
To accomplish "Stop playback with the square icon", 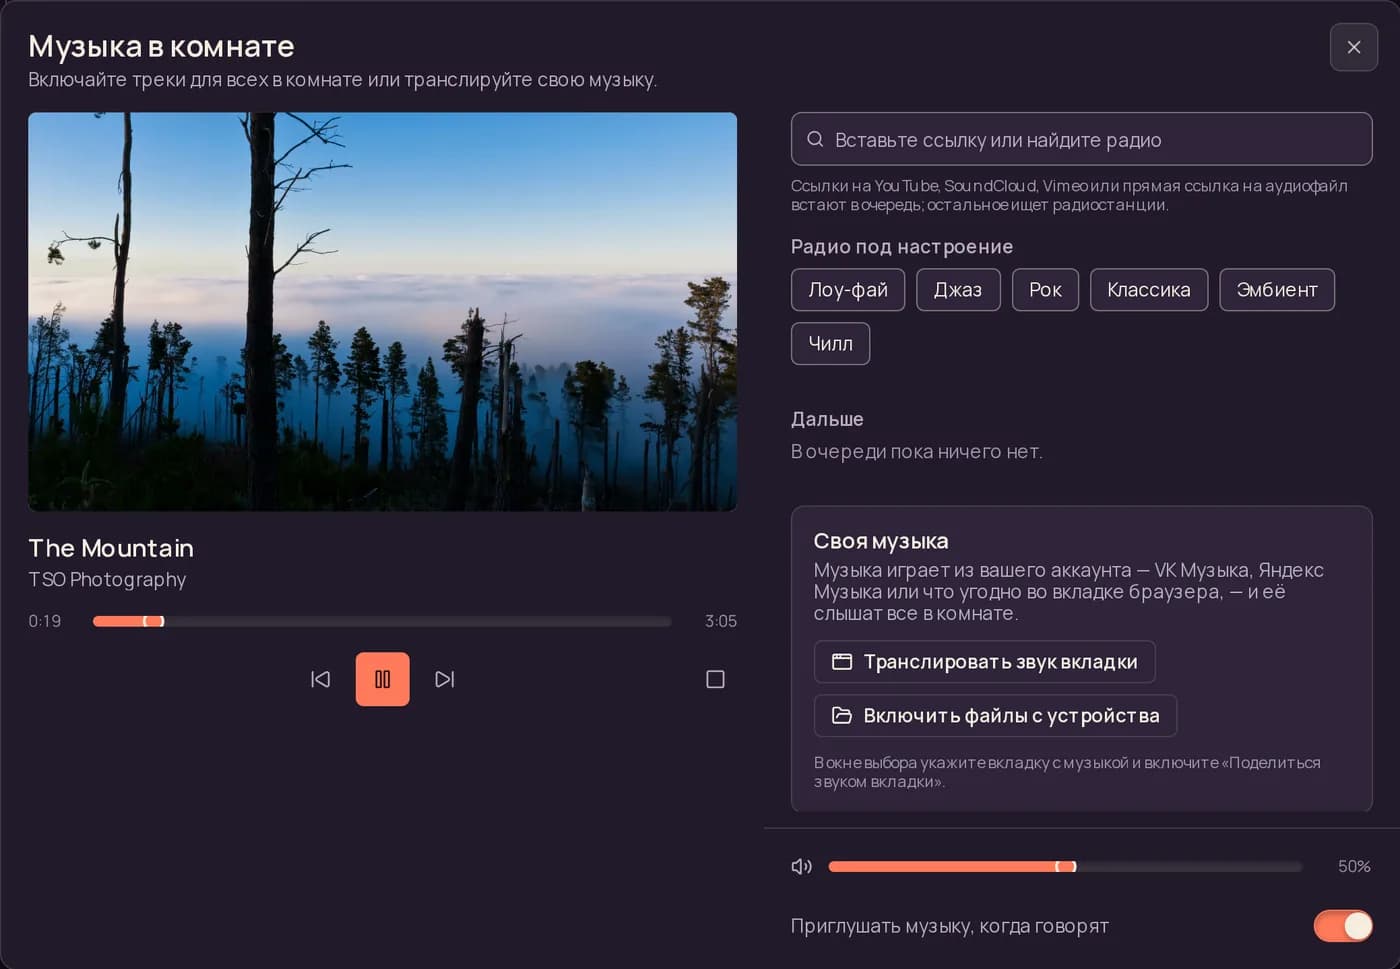I will [x=715, y=679].
